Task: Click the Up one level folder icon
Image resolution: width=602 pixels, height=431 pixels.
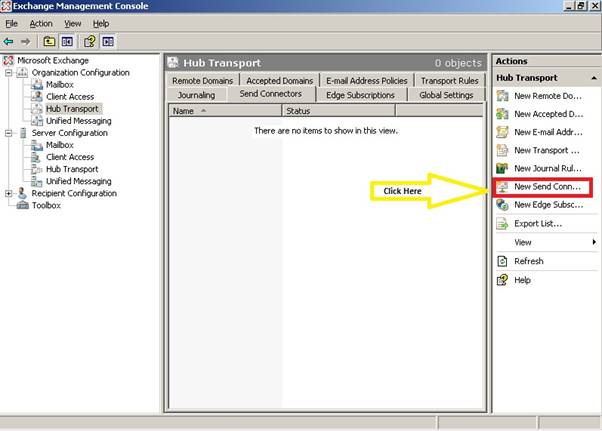Action: coord(49,41)
